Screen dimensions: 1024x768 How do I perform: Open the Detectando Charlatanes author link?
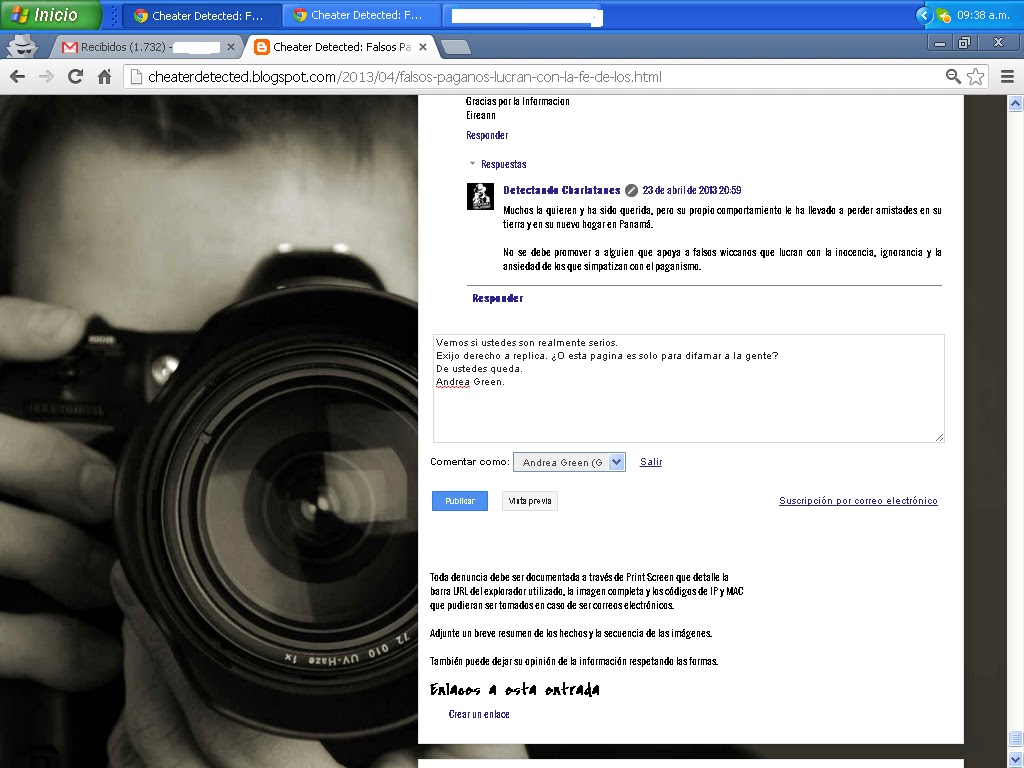562,190
